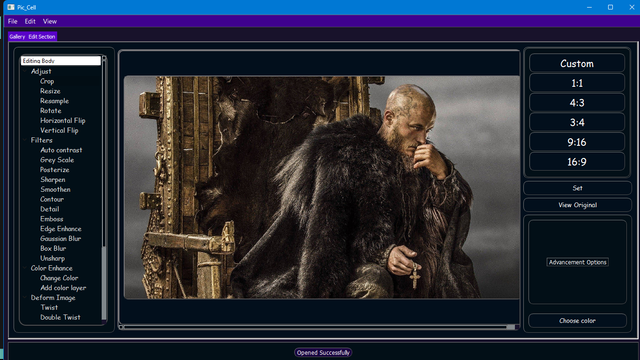Open the View menu

[50, 21]
